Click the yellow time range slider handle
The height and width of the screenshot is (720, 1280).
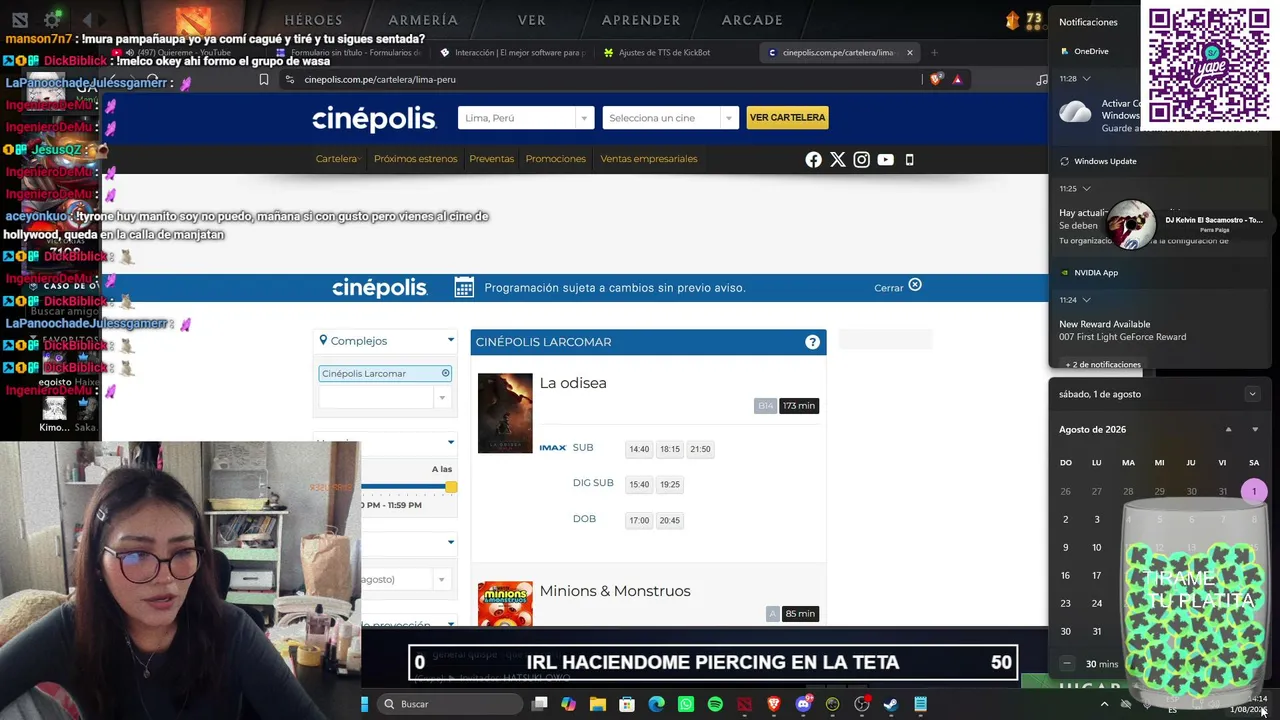[451, 487]
